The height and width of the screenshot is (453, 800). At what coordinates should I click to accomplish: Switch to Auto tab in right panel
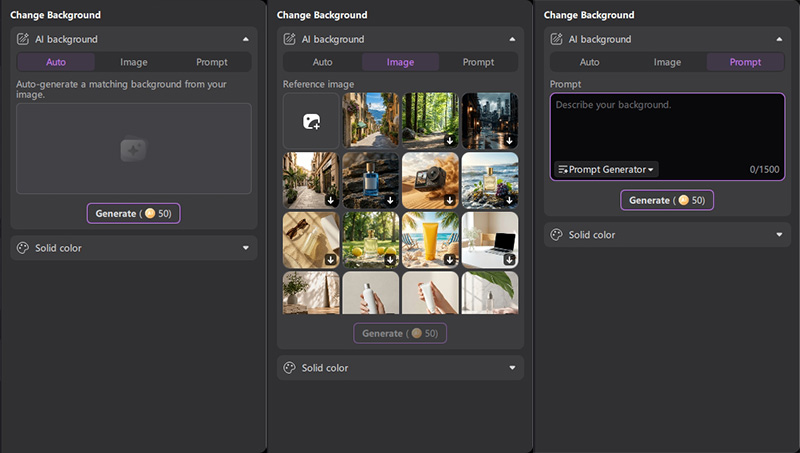pos(589,62)
